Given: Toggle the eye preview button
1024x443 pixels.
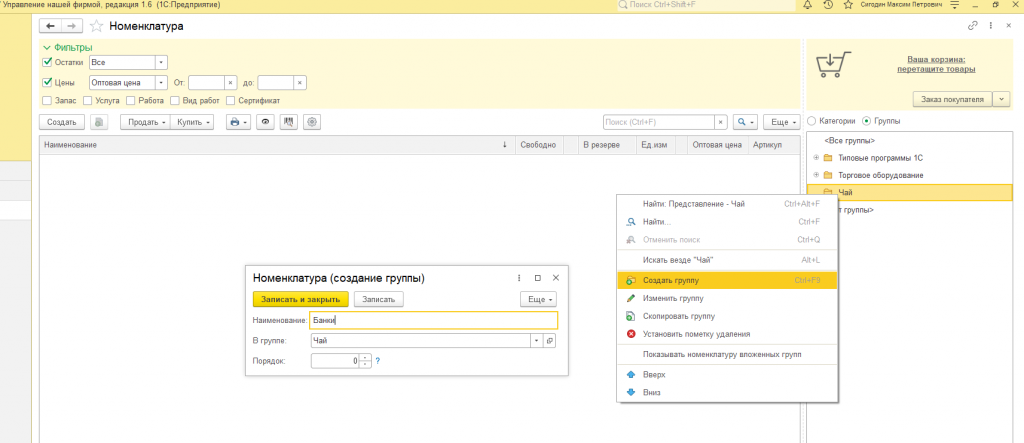Looking at the screenshot, I should click(264, 122).
